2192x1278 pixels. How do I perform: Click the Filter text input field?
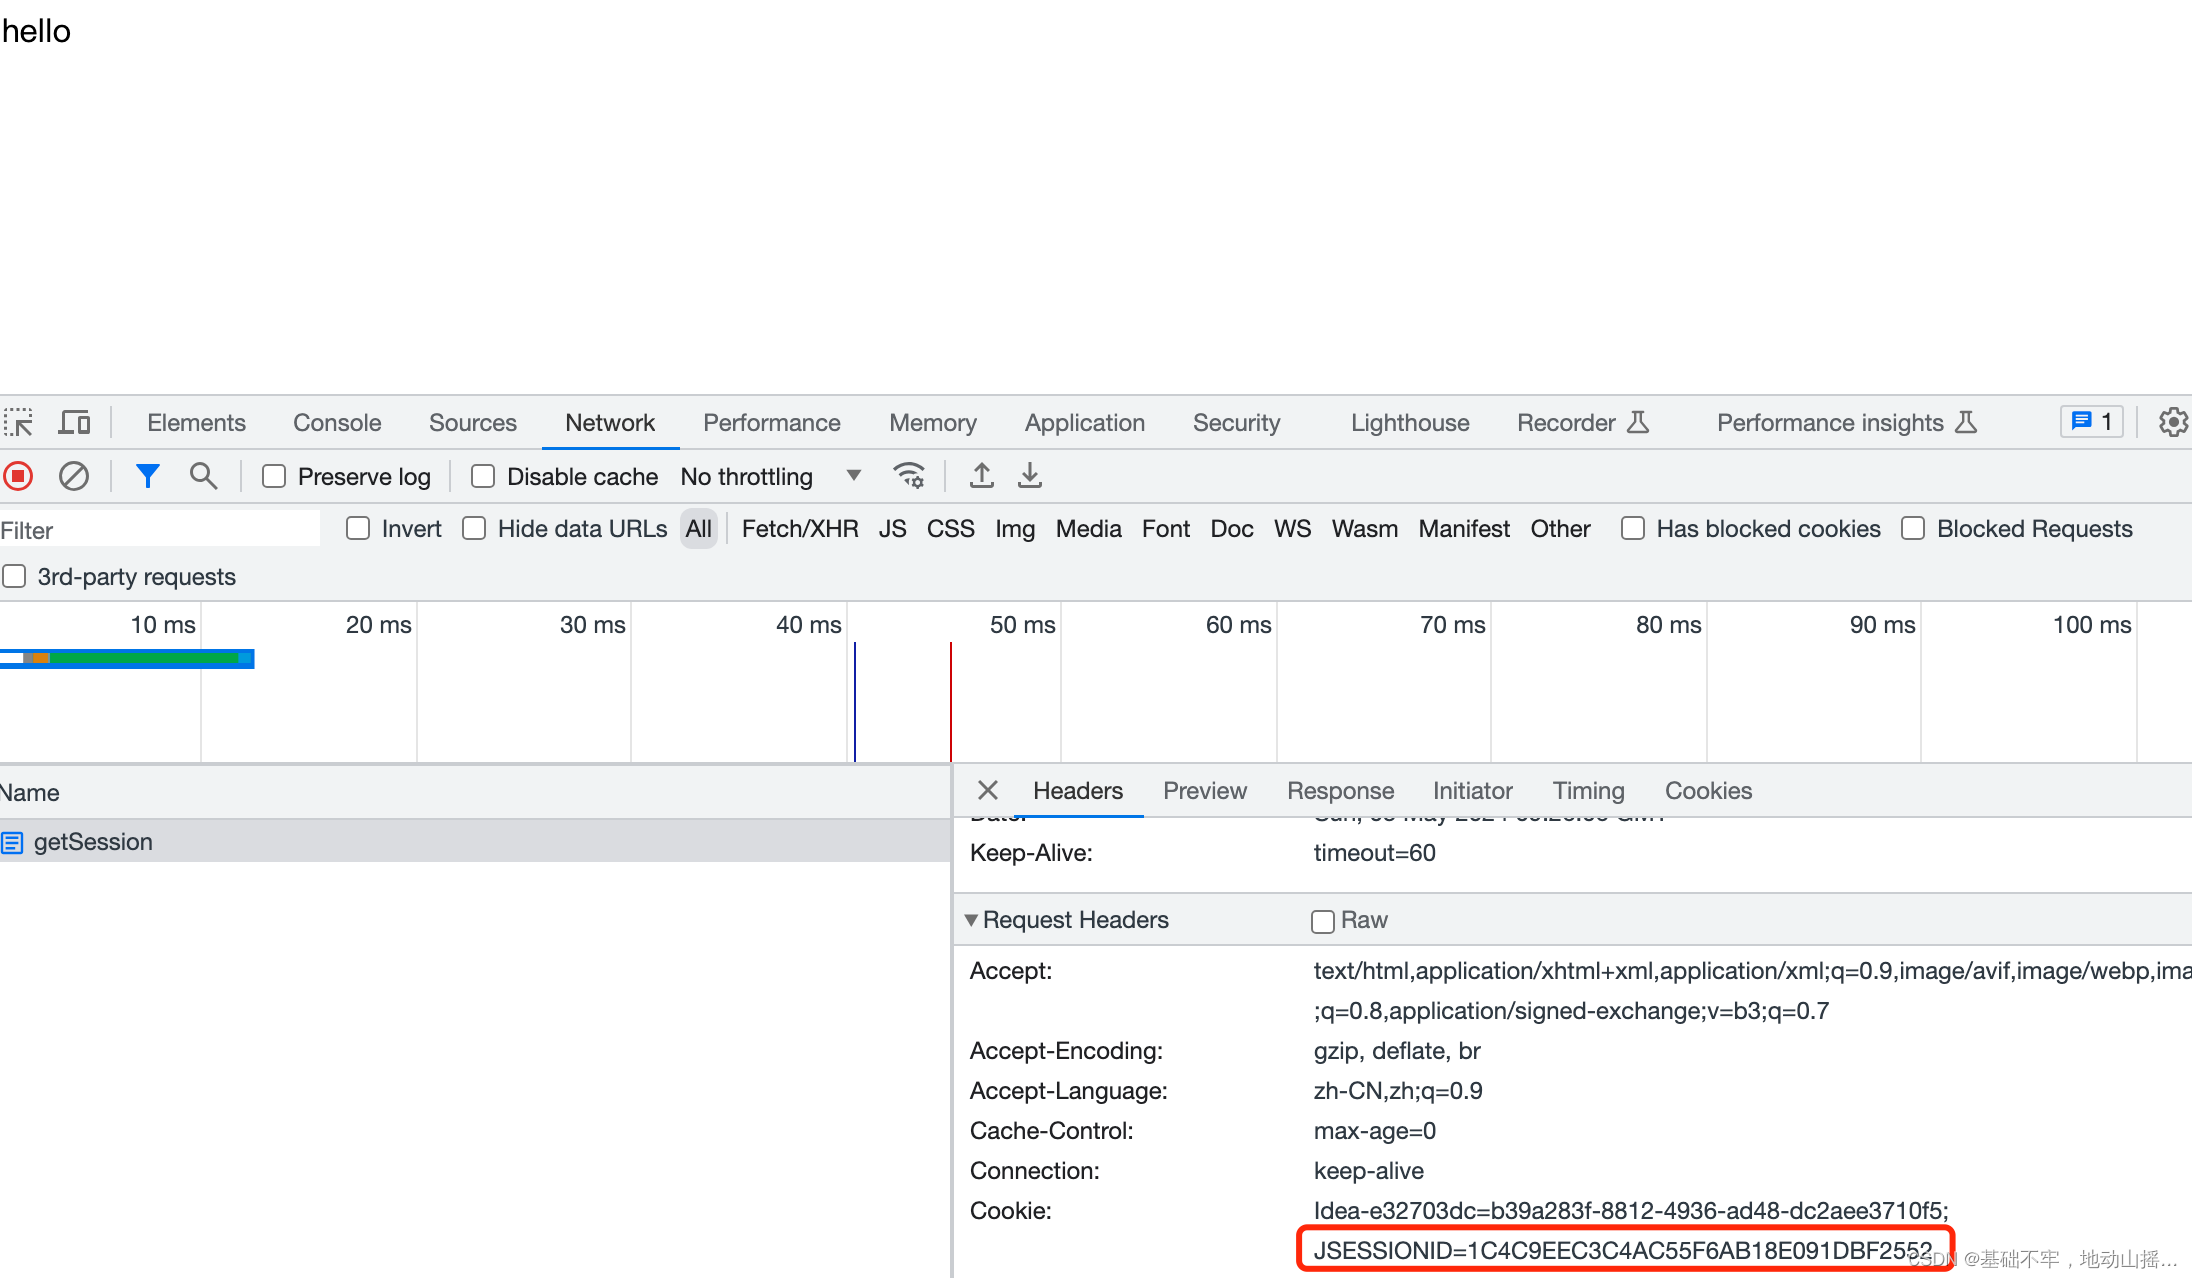[x=160, y=530]
